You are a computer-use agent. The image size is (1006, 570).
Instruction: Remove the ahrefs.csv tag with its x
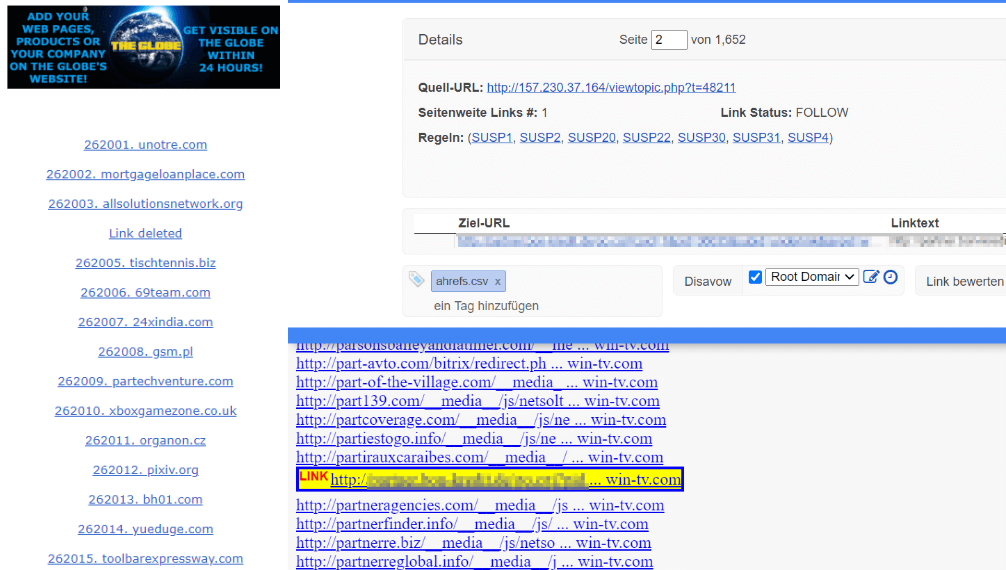point(497,281)
